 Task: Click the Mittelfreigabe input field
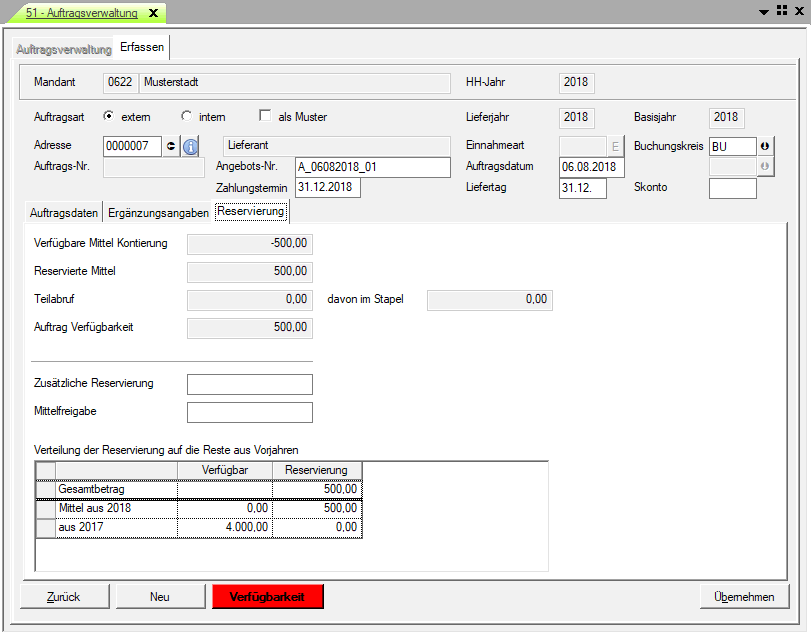tap(250, 412)
